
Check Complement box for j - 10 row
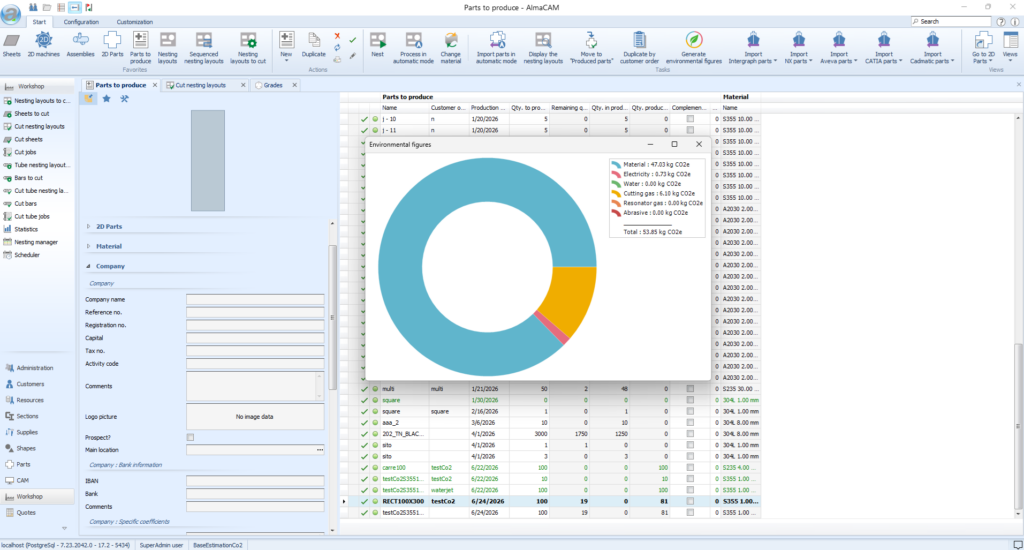coord(690,119)
